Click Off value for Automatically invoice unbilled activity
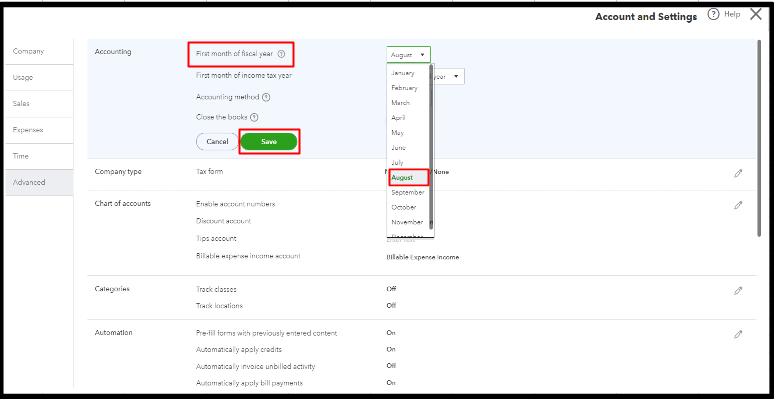Image resolution: width=774 pixels, height=399 pixels. pyautogui.click(x=391, y=366)
